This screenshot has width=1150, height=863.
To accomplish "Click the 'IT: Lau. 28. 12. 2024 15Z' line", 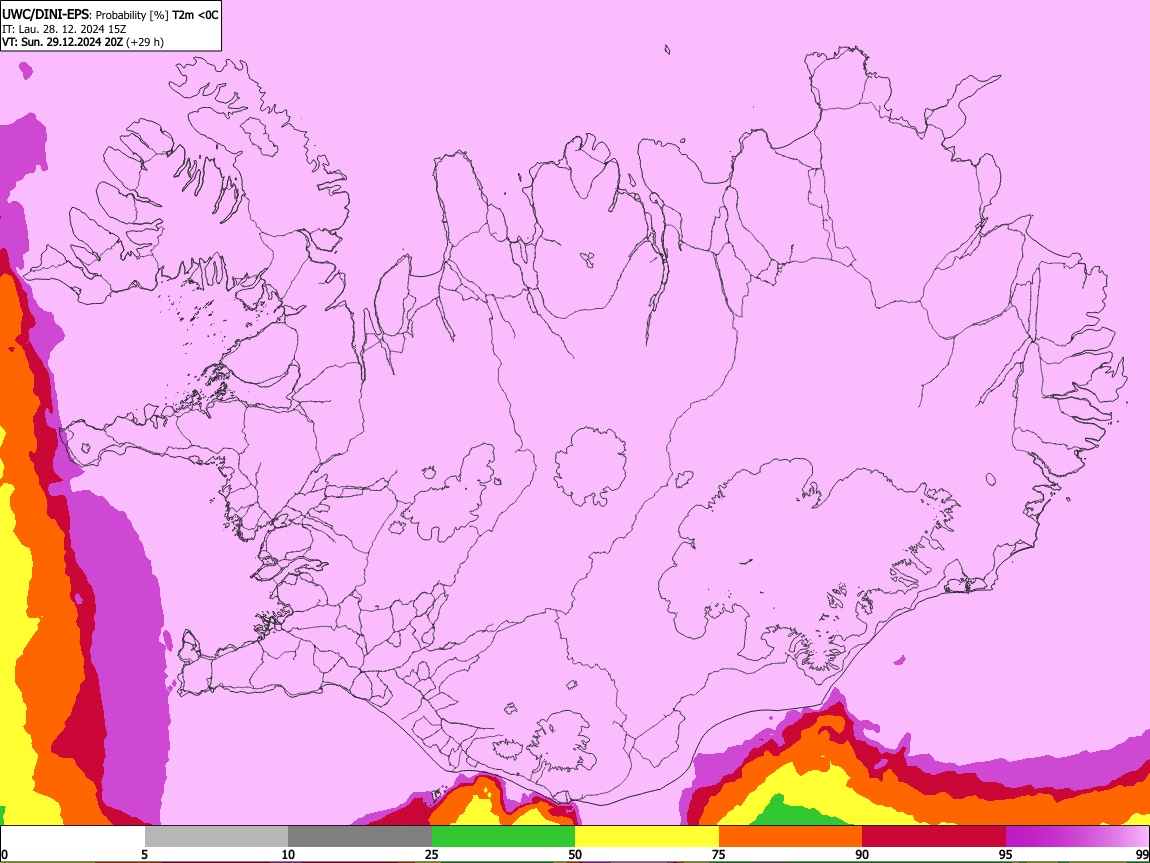I will point(64,29).
